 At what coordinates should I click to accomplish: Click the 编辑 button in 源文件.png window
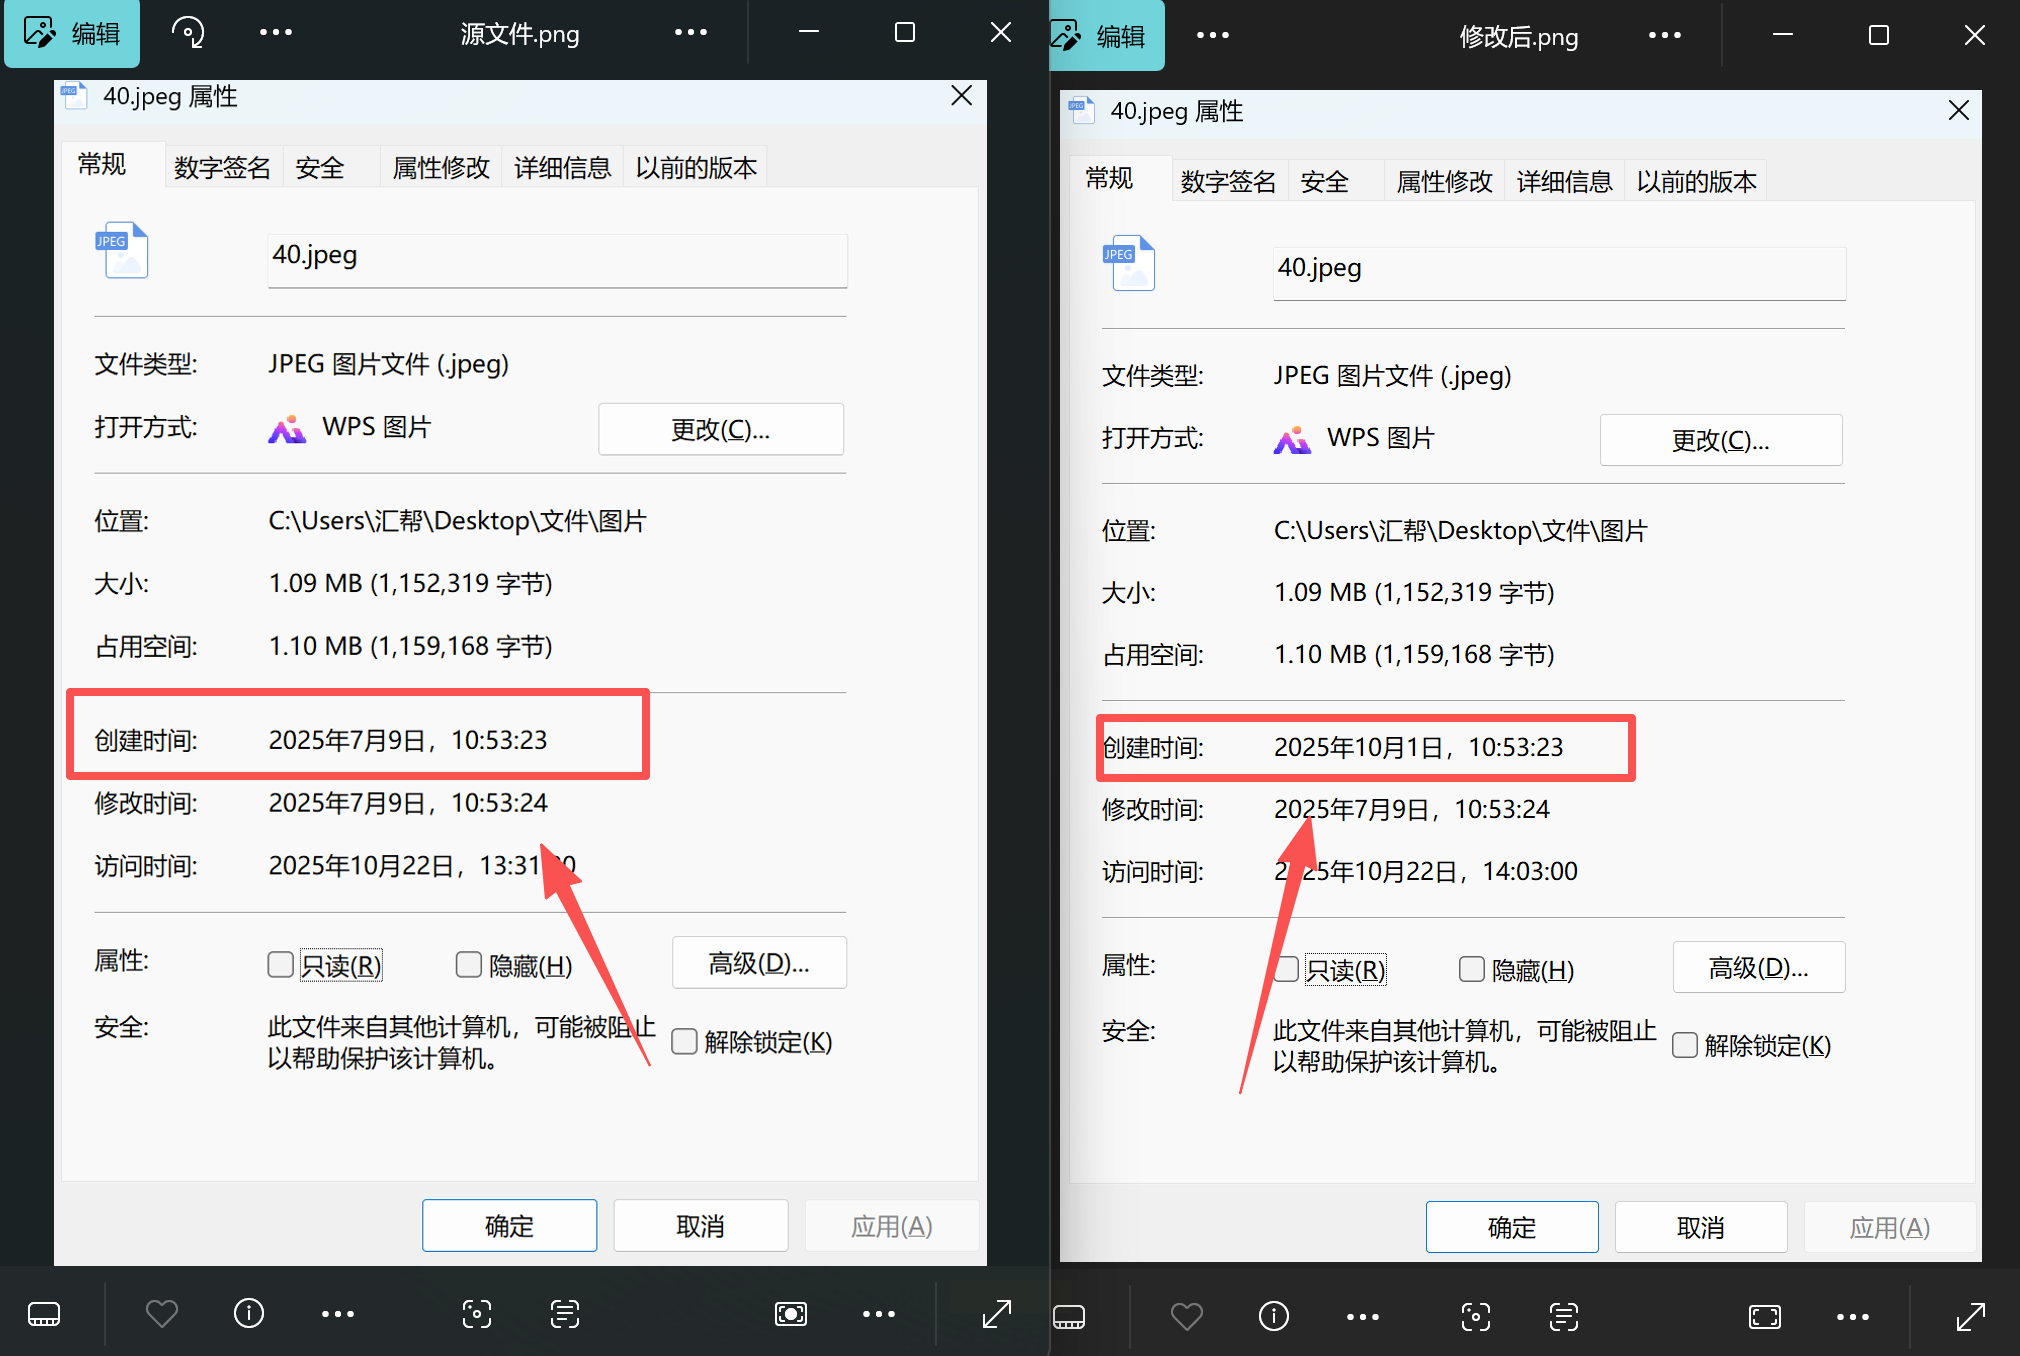tap(72, 33)
